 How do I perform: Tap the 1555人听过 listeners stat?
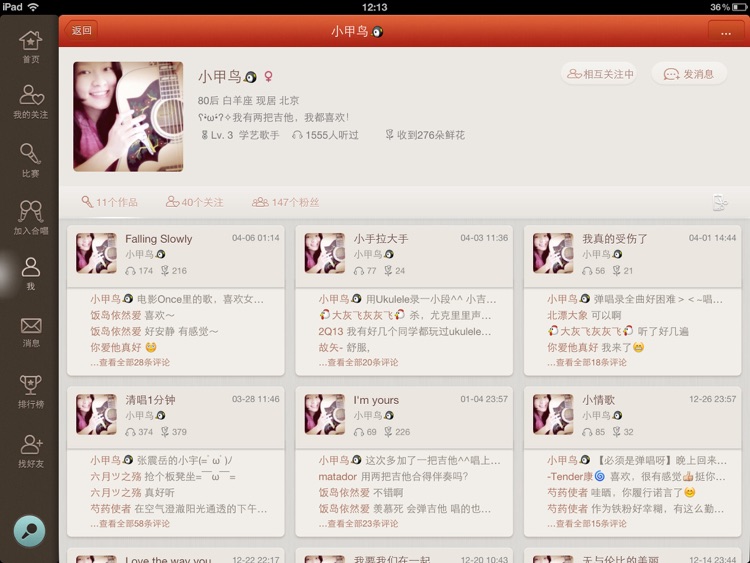click(x=326, y=135)
